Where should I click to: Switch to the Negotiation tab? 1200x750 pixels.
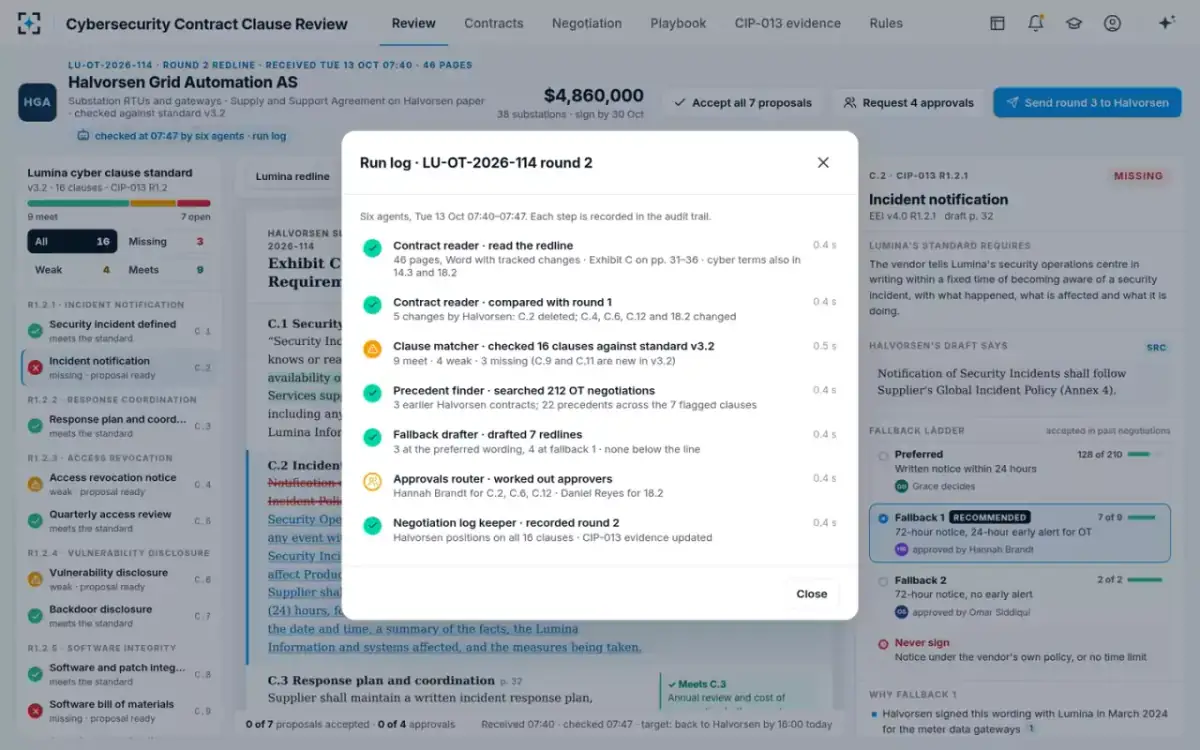[x=587, y=23]
